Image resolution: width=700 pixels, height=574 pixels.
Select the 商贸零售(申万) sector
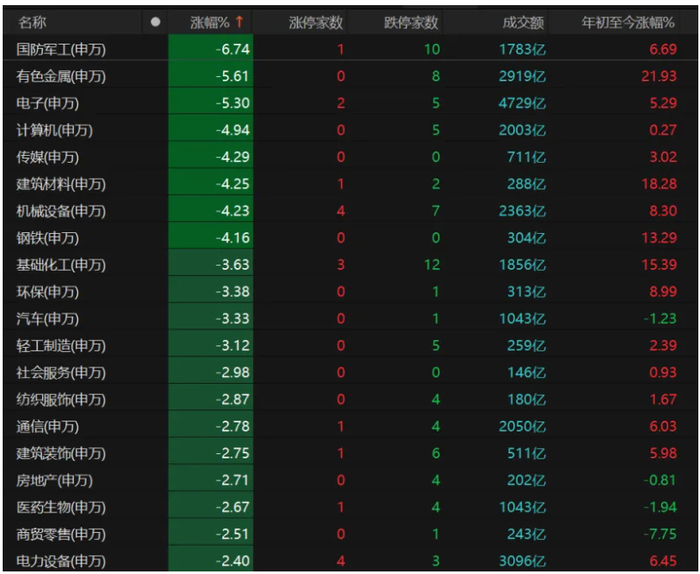click(x=61, y=534)
